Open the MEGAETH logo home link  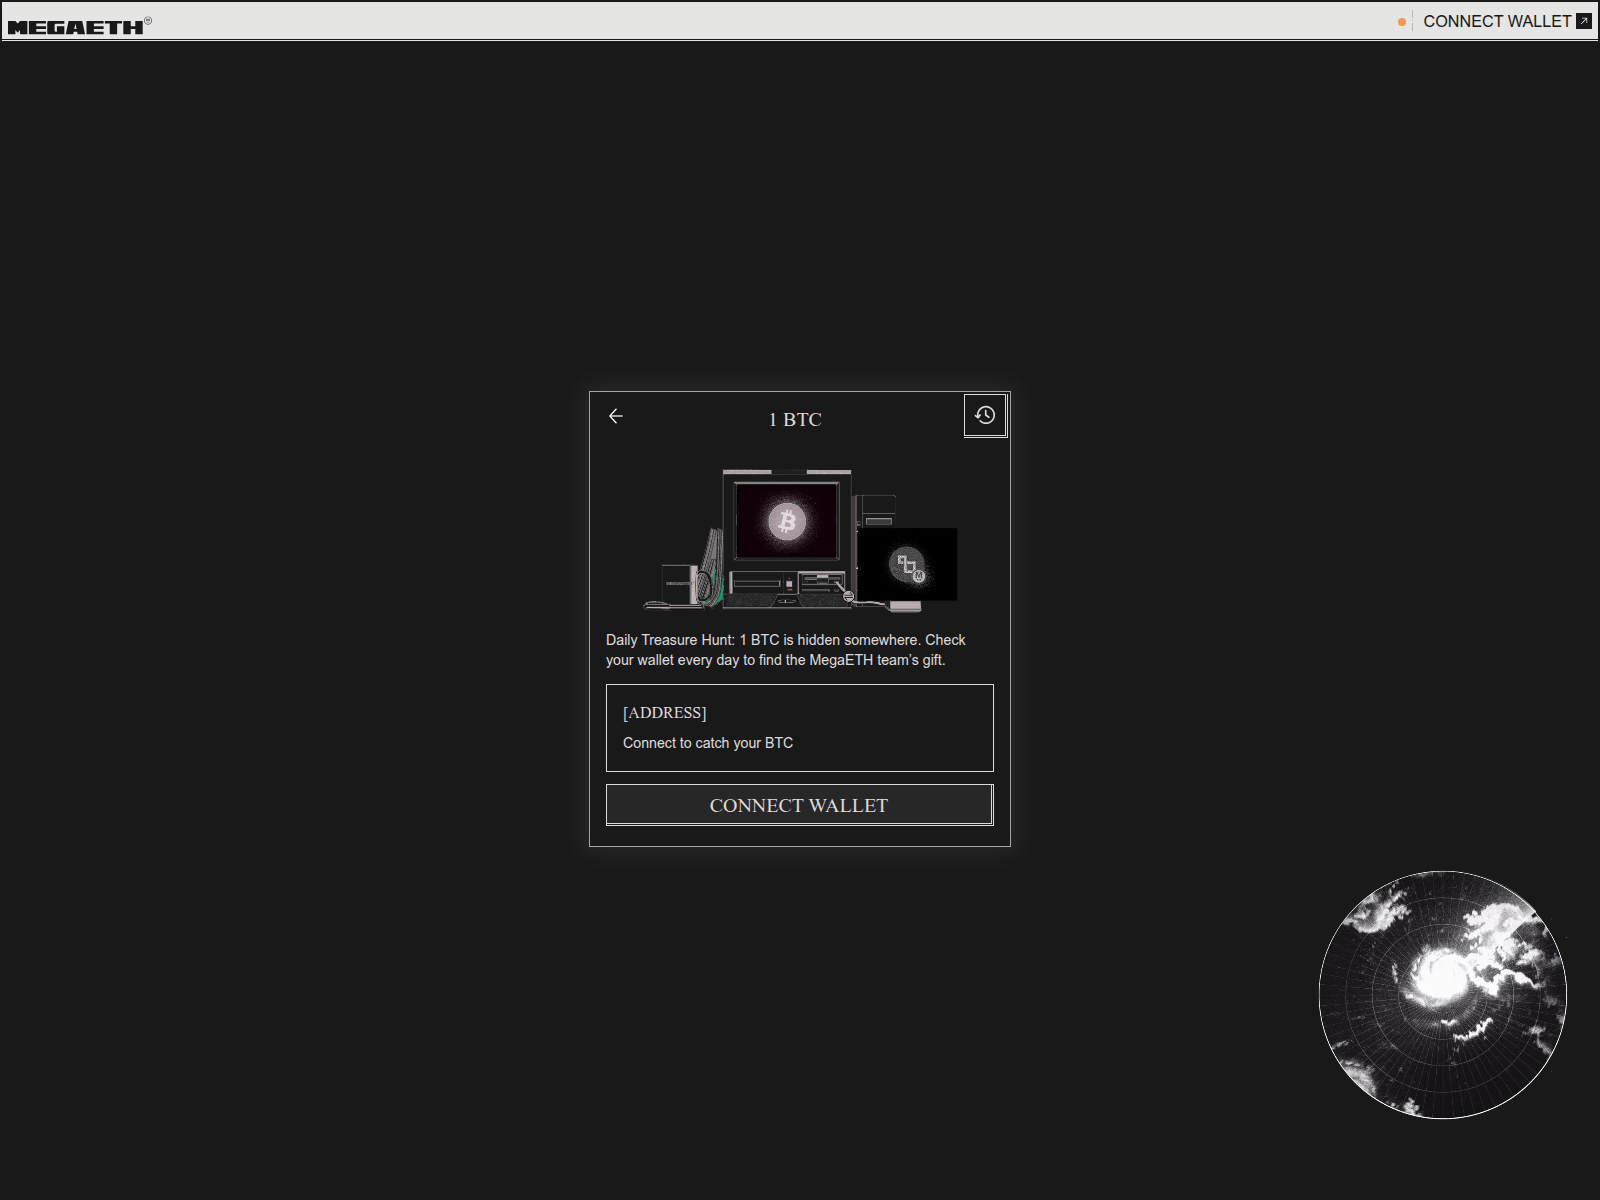(77, 26)
